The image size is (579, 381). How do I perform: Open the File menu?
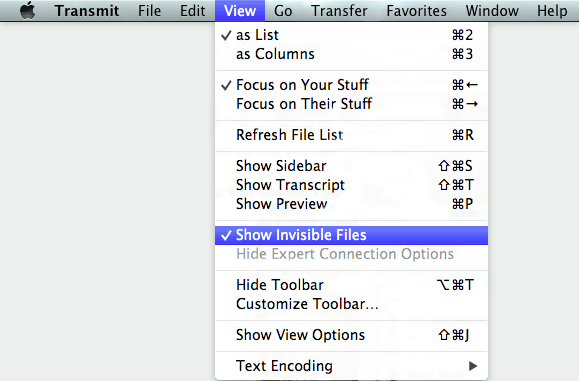coord(149,11)
